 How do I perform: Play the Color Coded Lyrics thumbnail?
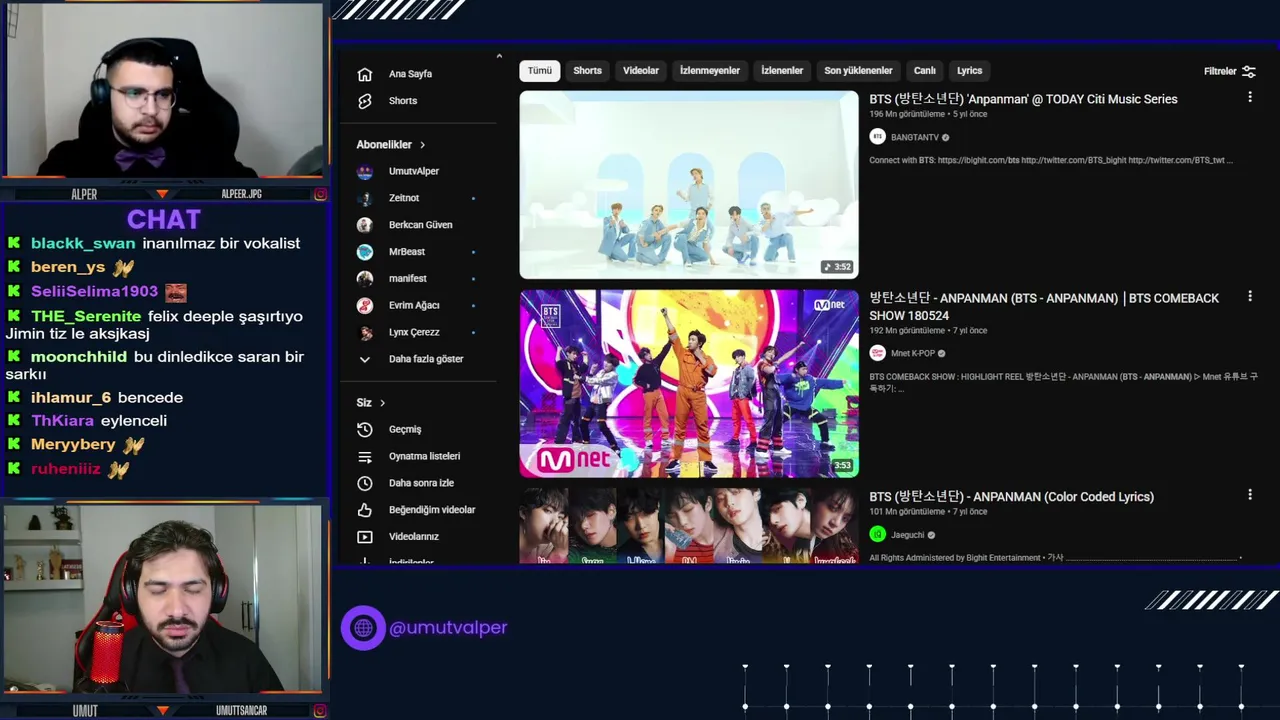tap(689, 526)
